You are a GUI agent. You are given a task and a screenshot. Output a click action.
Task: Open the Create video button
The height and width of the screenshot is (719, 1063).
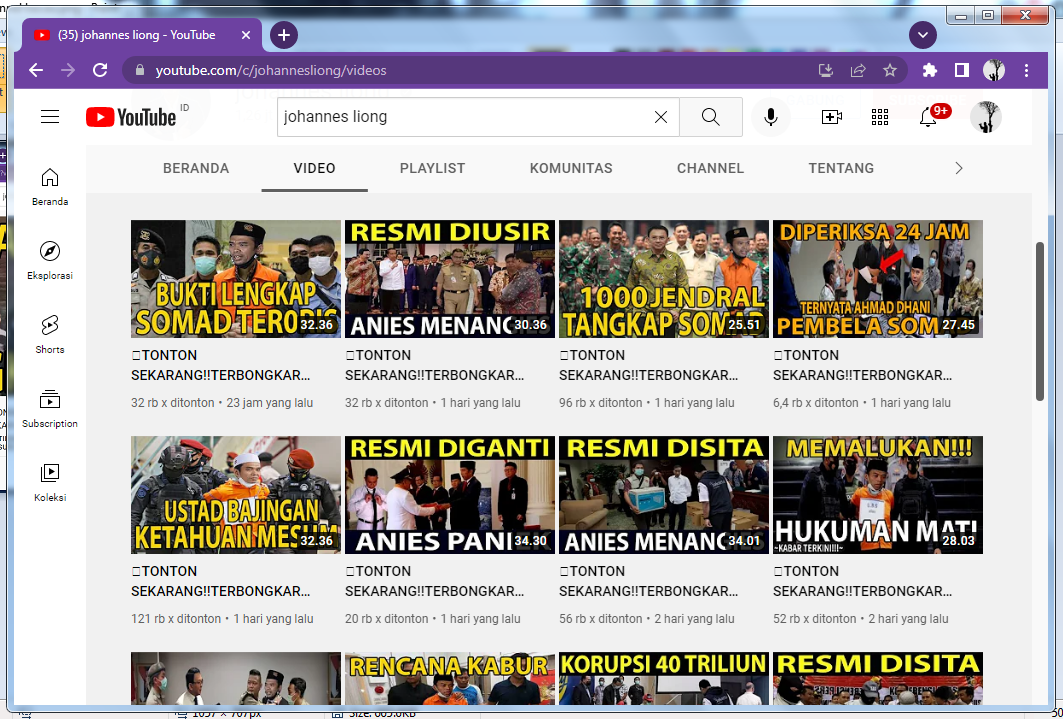(832, 117)
